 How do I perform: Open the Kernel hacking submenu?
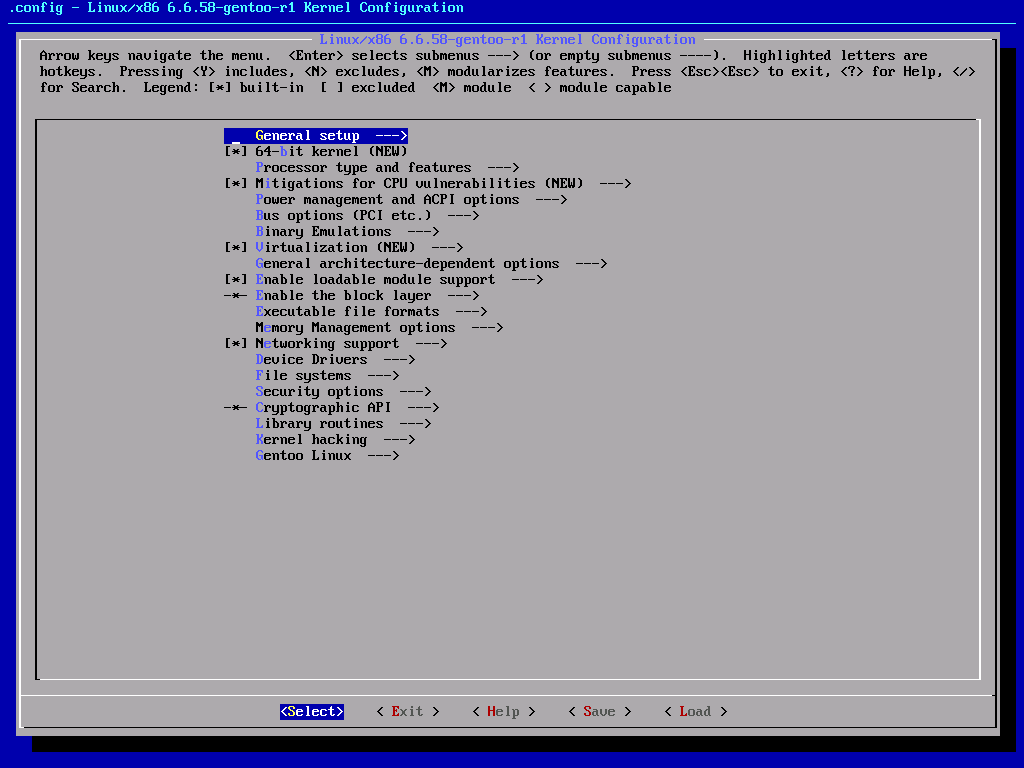point(335,440)
